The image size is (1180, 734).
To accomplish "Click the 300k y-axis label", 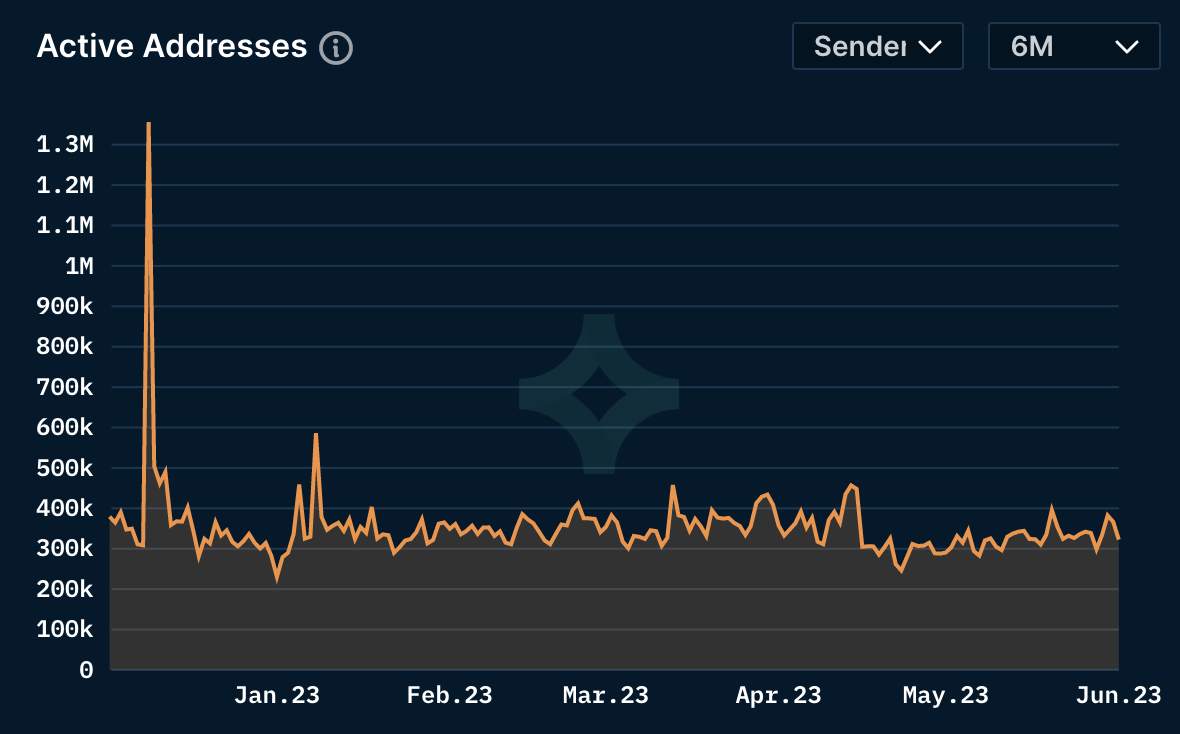I will pyautogui.click(x=65, y=549).
